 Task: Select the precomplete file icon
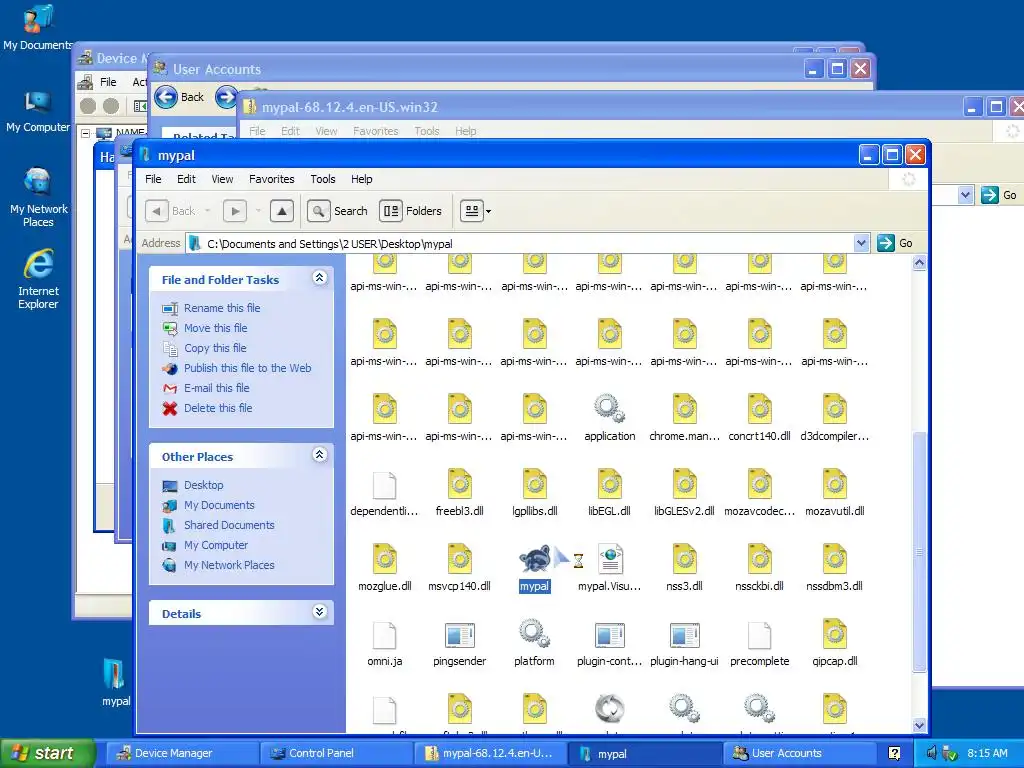(x=760, y=634)
